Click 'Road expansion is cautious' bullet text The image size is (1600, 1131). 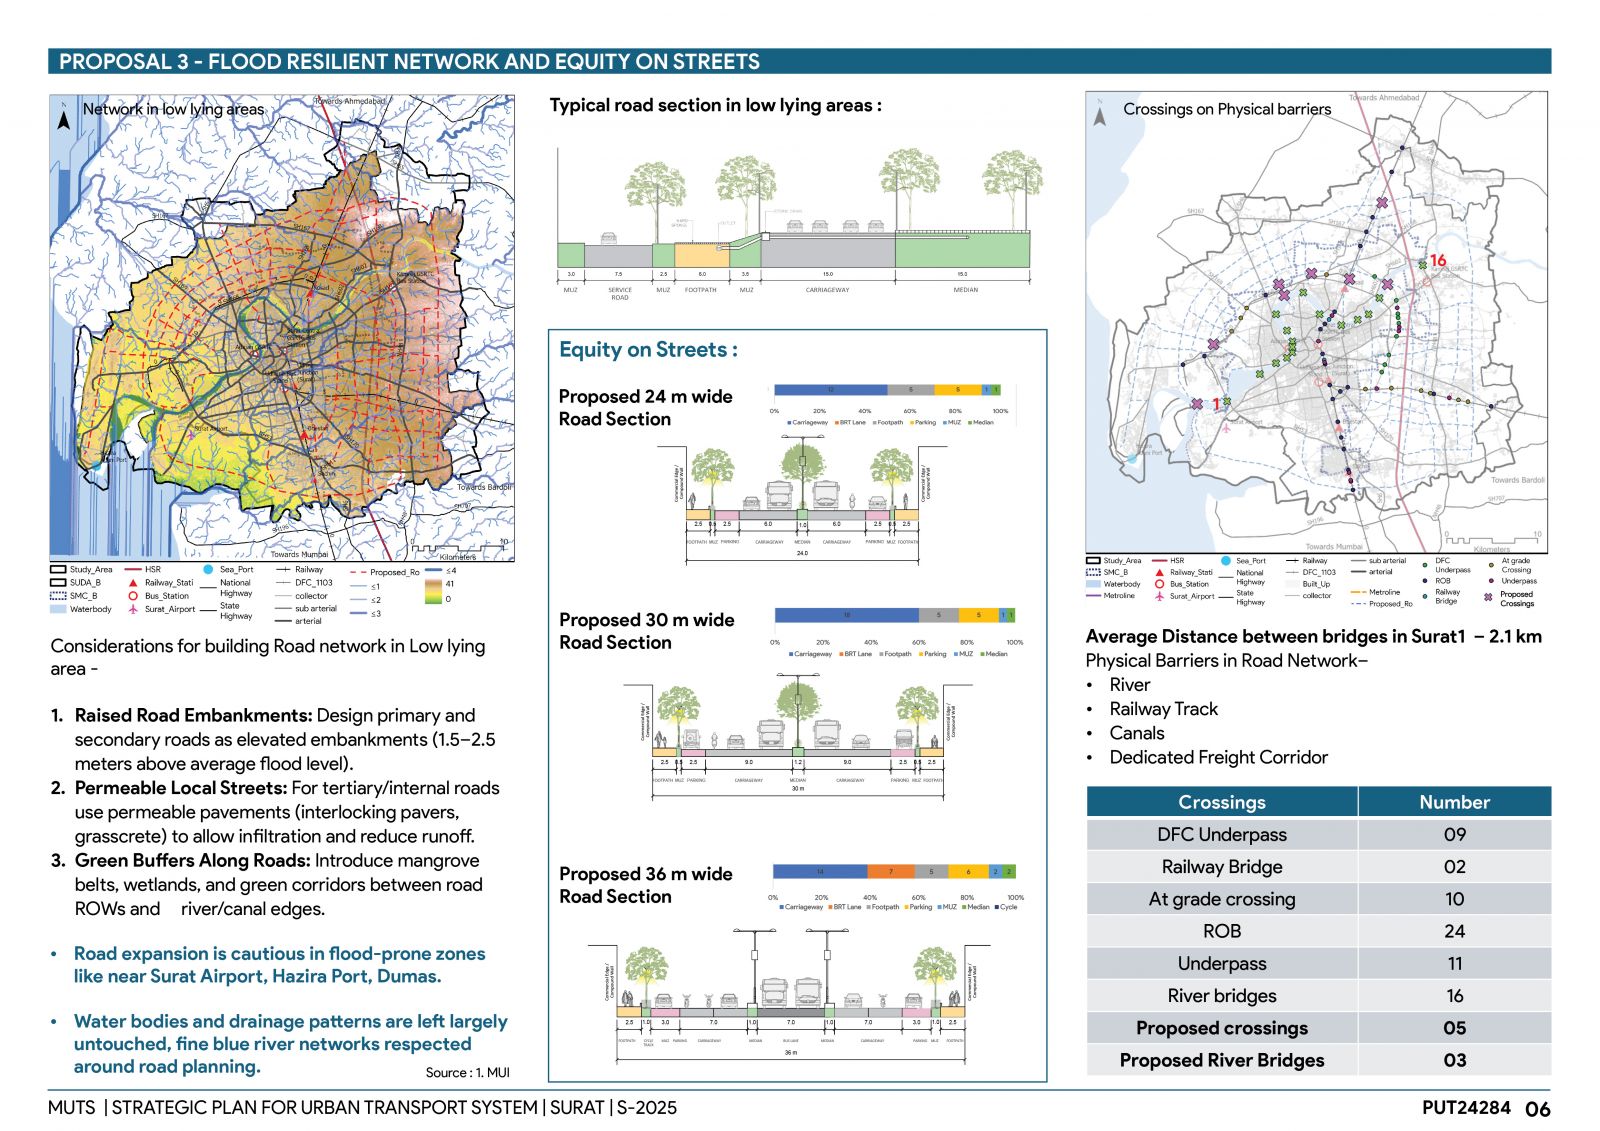coord(279,965)
